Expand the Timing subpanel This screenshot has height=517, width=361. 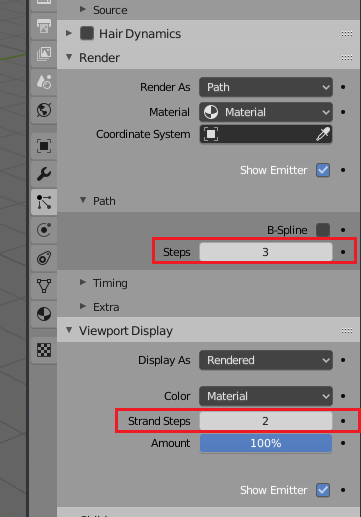(x=83, y=282)
